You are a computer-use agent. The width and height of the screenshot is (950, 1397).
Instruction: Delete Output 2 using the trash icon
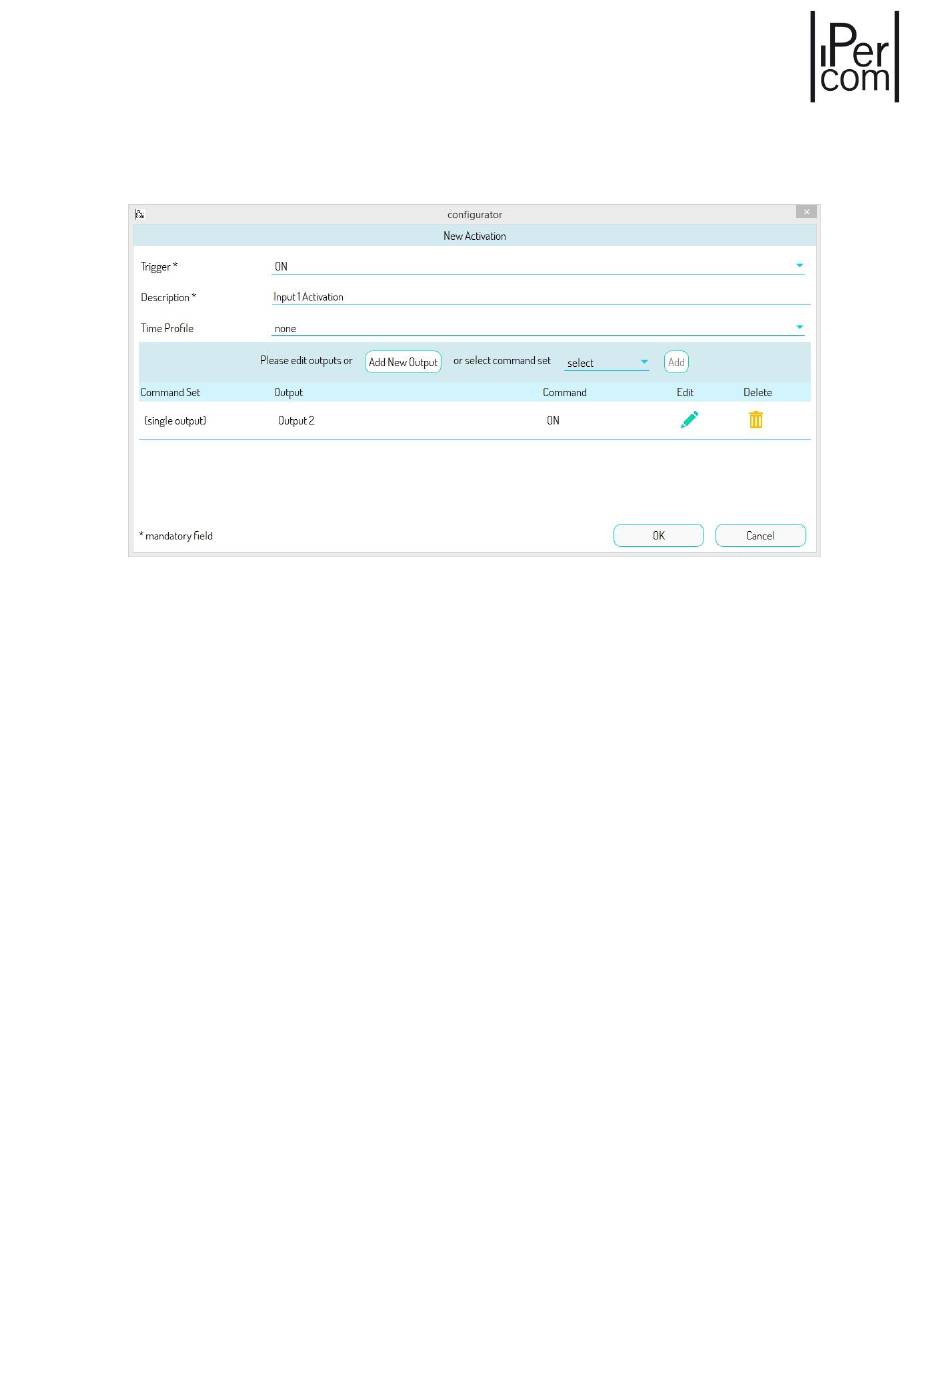(x=756, y=420)
